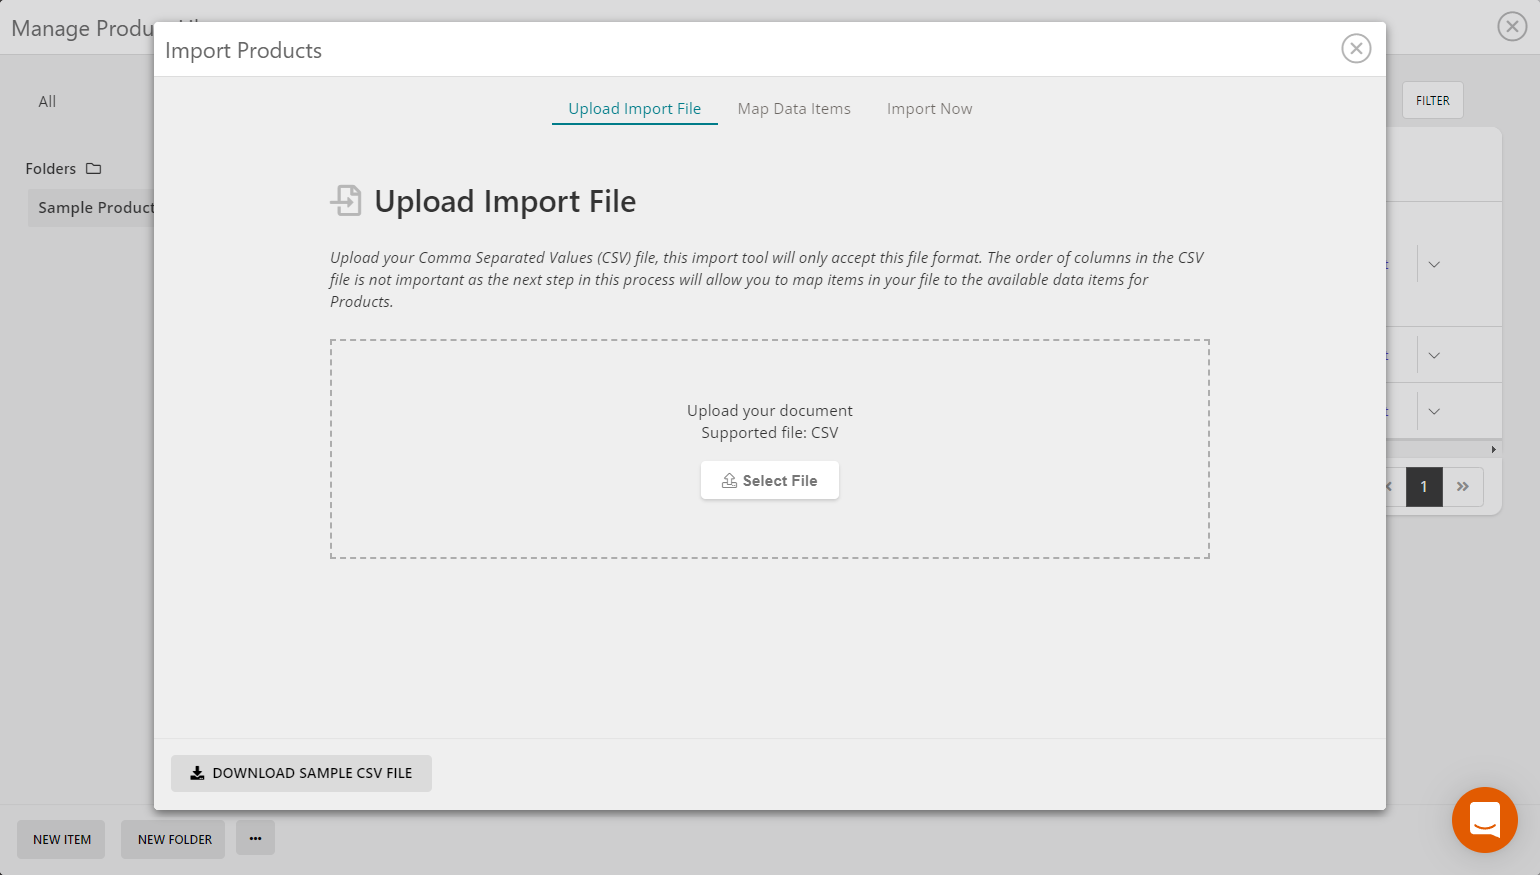Close the Import Products dialog
This screenshot has width=1540, height=875.
click(x=1356, y=48)
